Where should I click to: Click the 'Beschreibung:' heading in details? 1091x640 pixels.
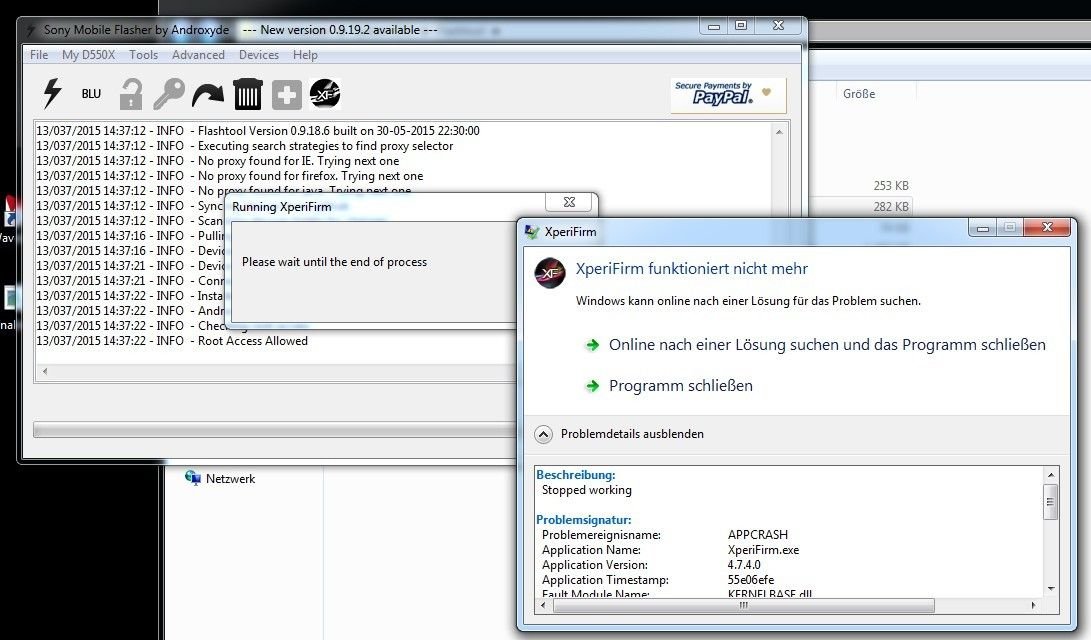click(x=575, y=475)
